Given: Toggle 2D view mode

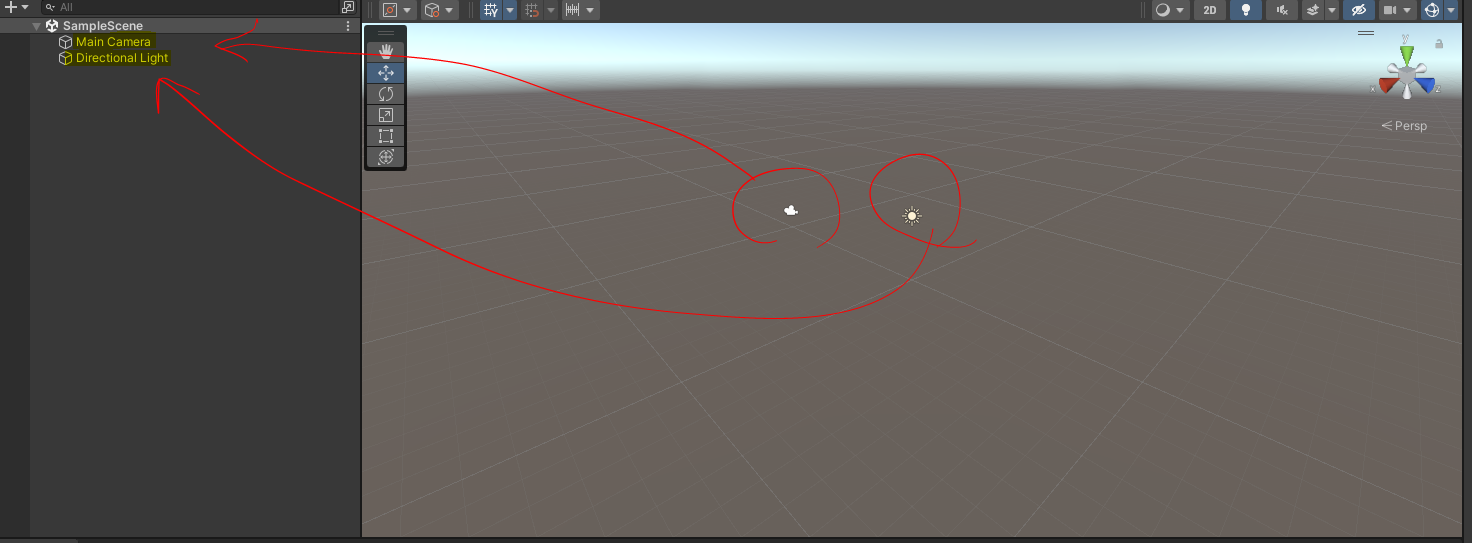Looking at the screenshot, I should coord(1210,10).
